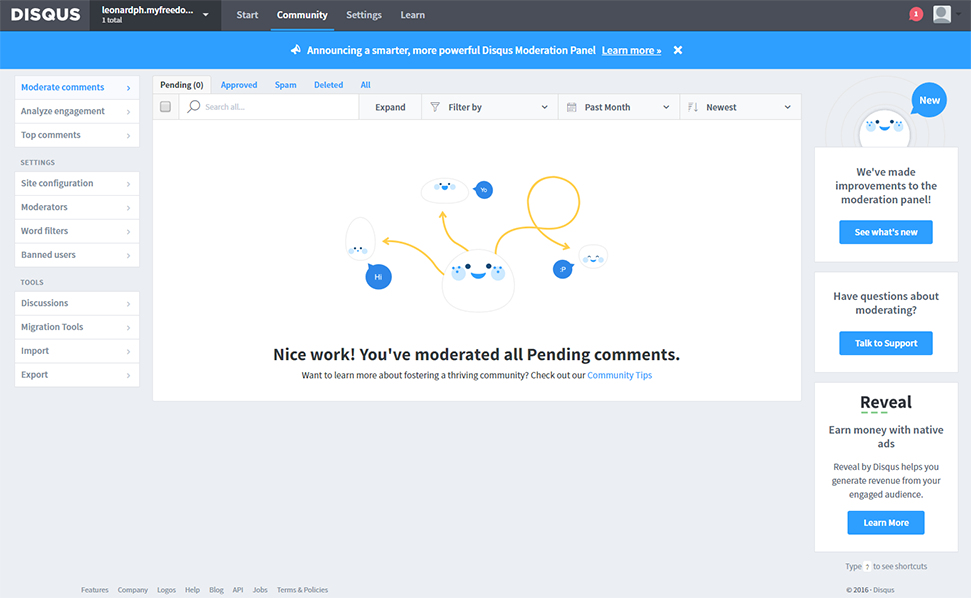
Task: Click the Disqus logo
Action: click(x=46, y=15)
